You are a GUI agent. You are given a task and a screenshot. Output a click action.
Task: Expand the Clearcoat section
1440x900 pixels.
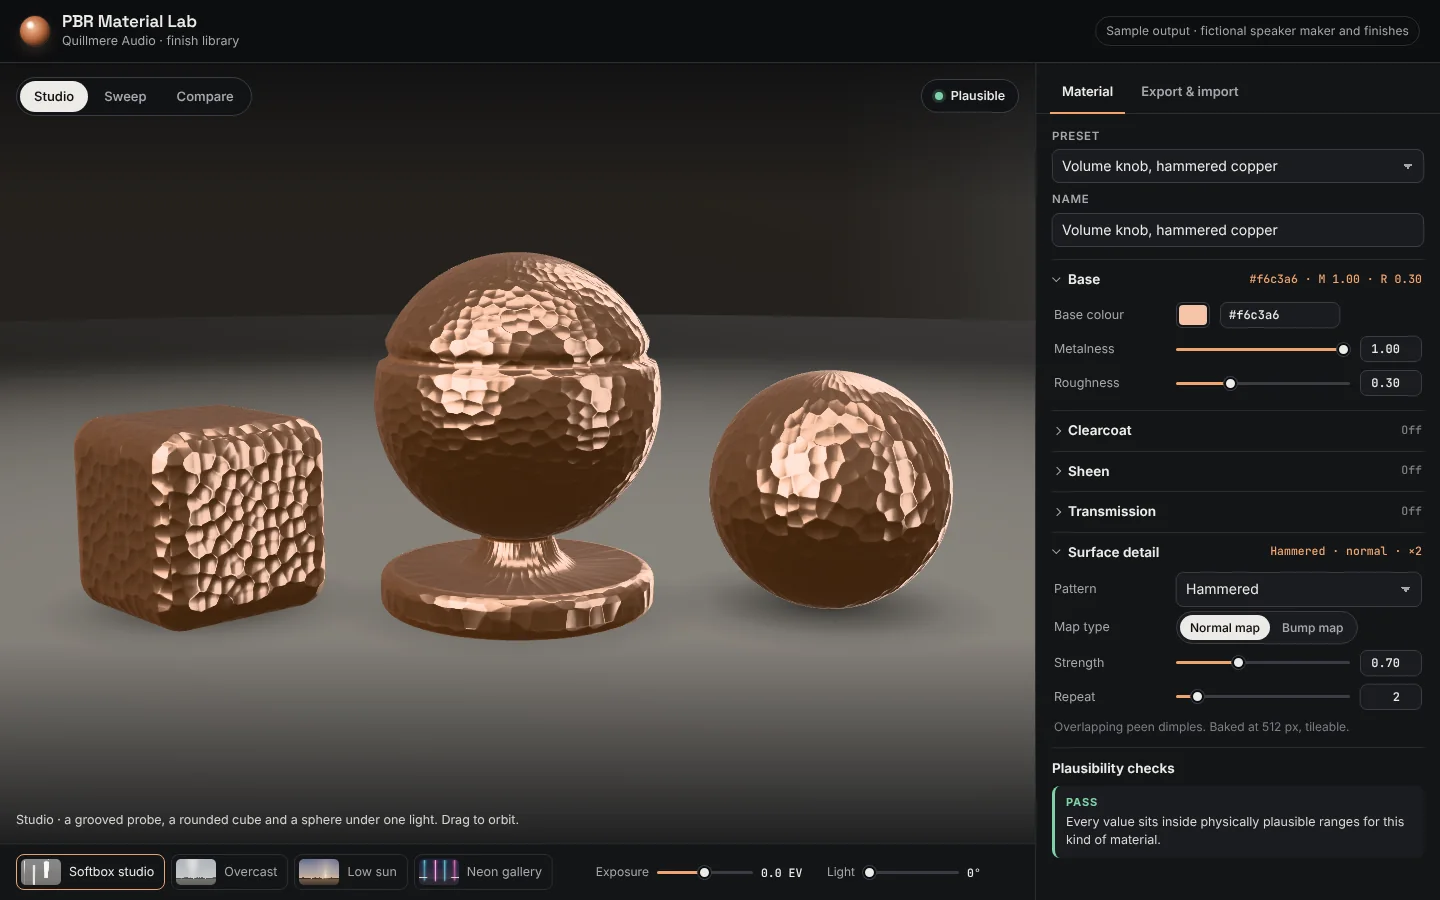tap(1237, 431)
